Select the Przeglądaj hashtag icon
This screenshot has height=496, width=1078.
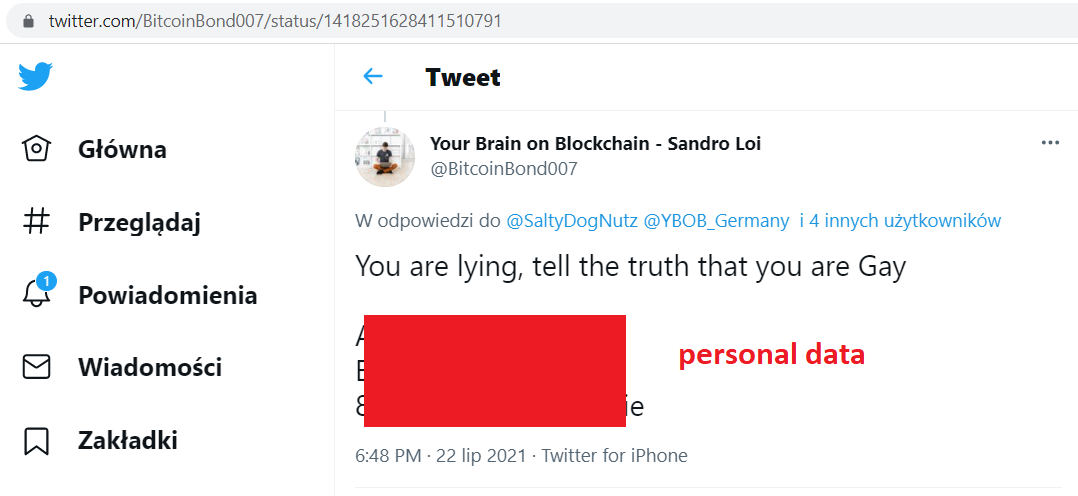36,222
